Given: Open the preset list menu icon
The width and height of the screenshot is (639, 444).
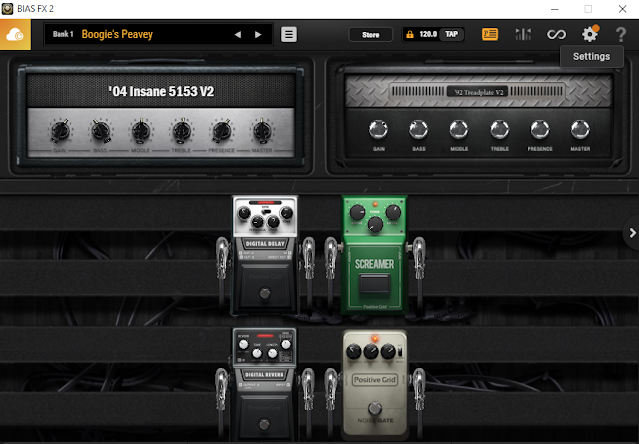Looking at the screenshot, I should (x=289, y=35).
